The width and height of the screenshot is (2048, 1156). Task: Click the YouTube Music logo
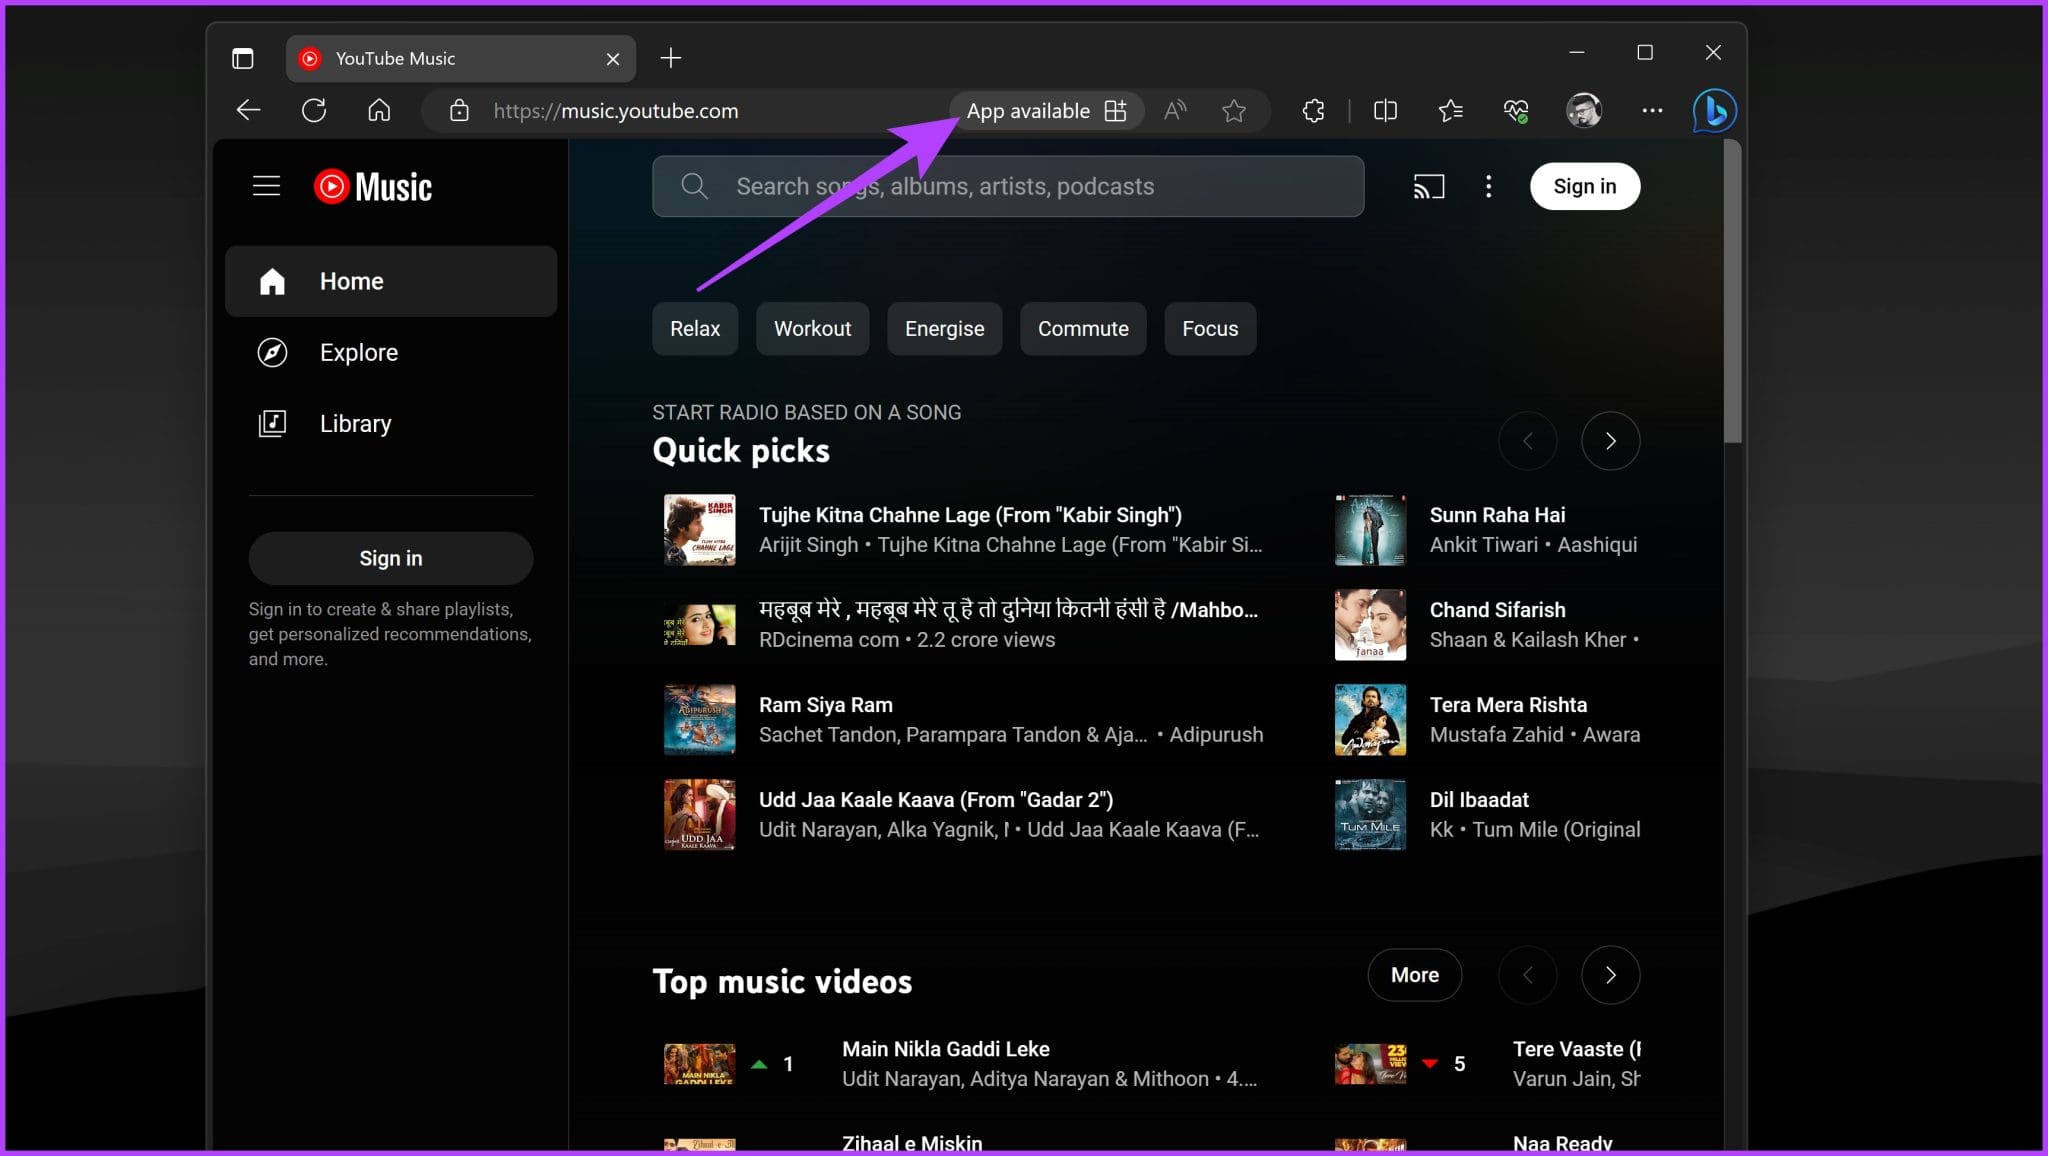click(x=373, y=186)
